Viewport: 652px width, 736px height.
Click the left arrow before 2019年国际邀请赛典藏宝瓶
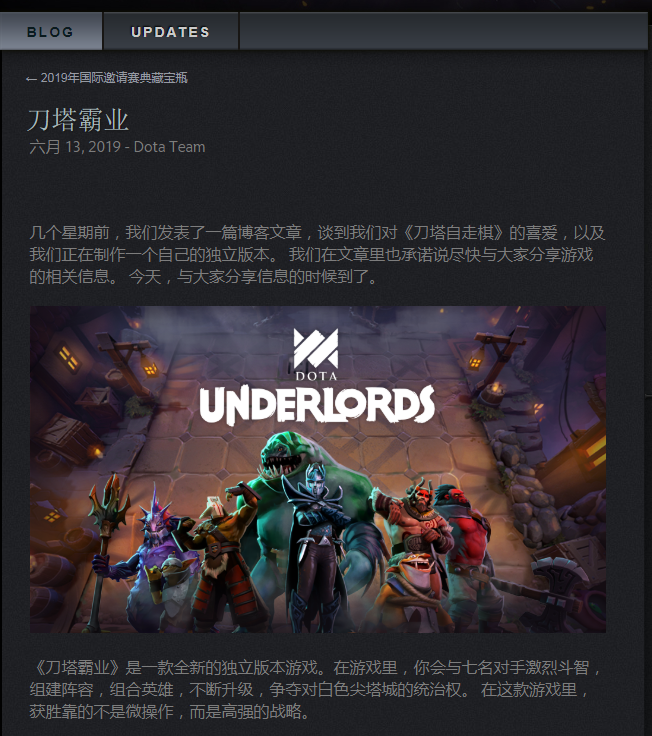tap(31, 78)
